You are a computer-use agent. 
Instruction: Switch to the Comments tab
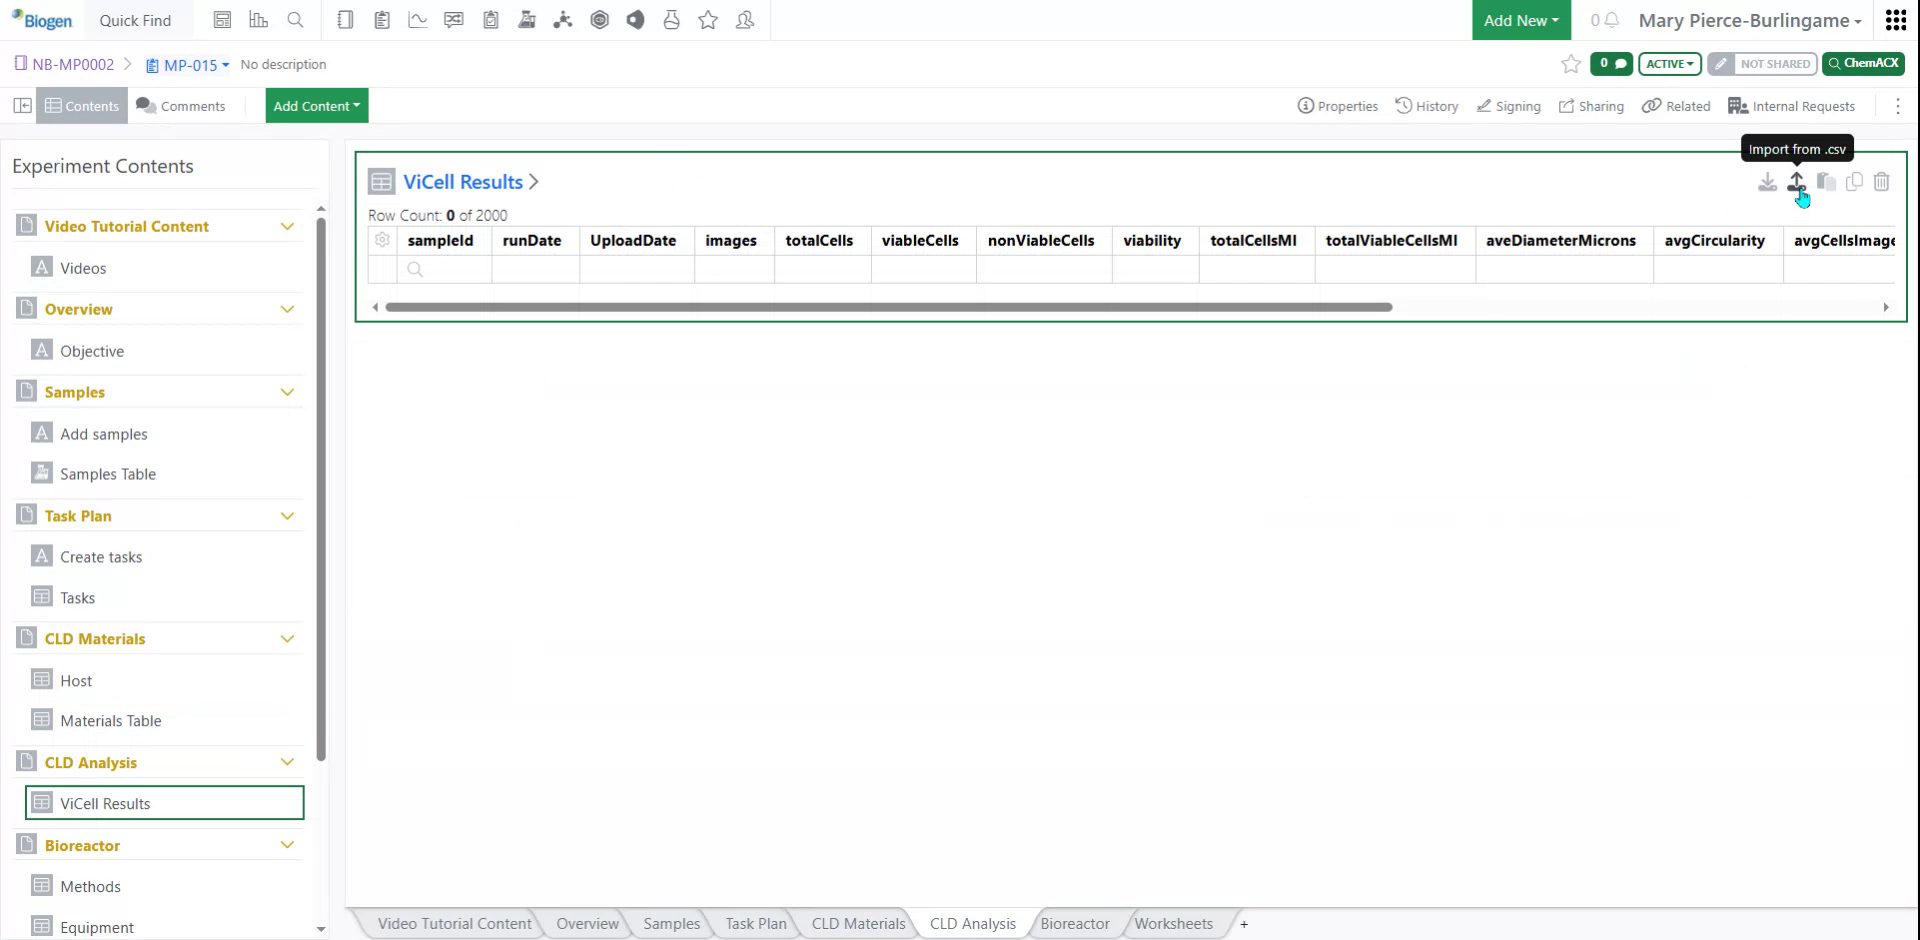(181, 105)
